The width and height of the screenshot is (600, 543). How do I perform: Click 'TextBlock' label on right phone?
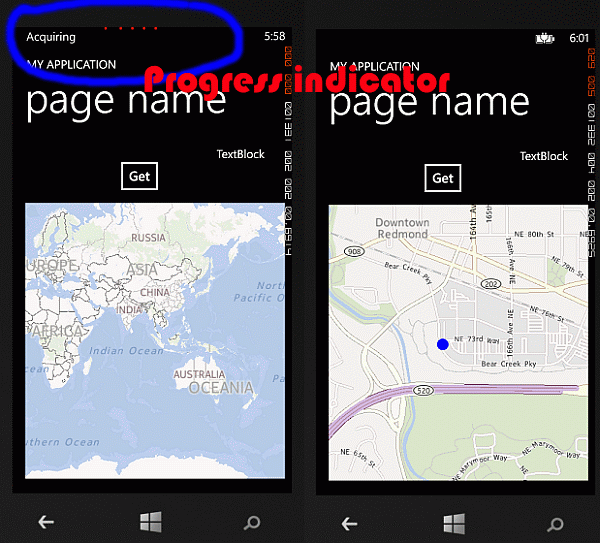[544, 156]
